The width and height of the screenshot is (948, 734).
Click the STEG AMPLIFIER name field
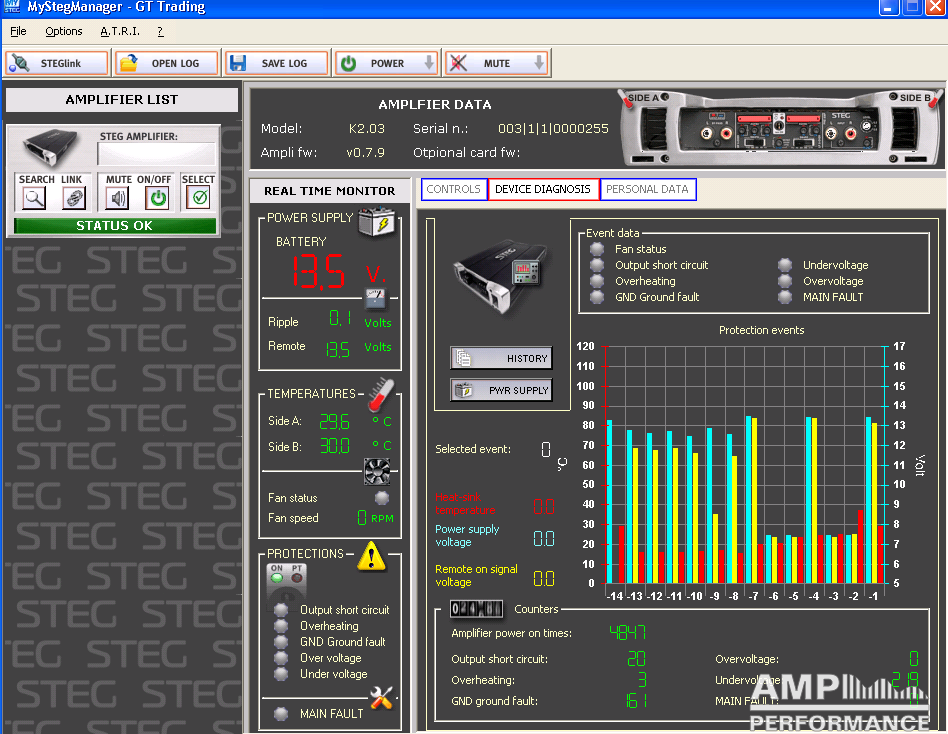[x=156, y=154]
